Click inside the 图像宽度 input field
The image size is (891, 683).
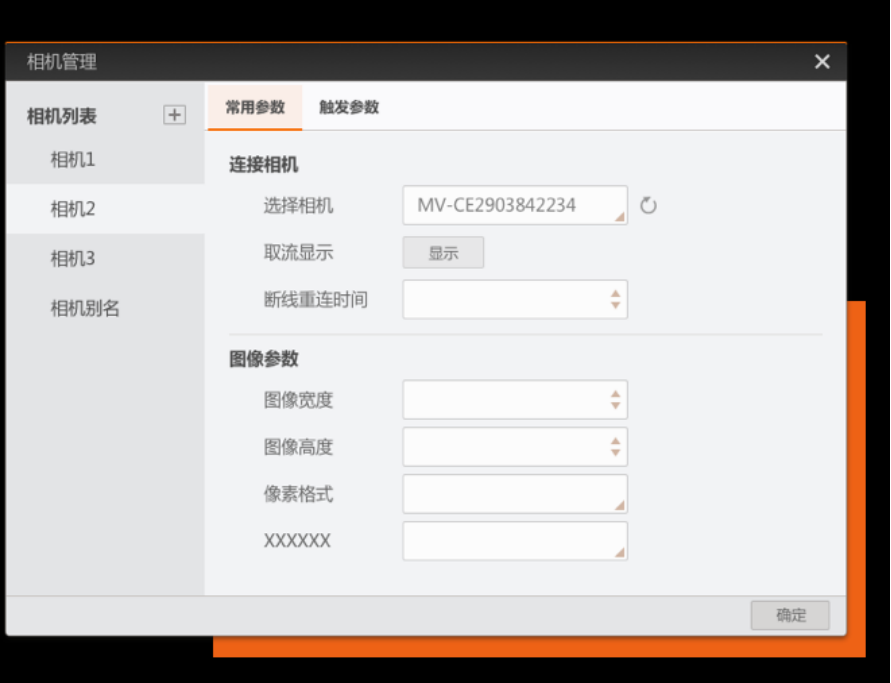[x=506, y=399]
